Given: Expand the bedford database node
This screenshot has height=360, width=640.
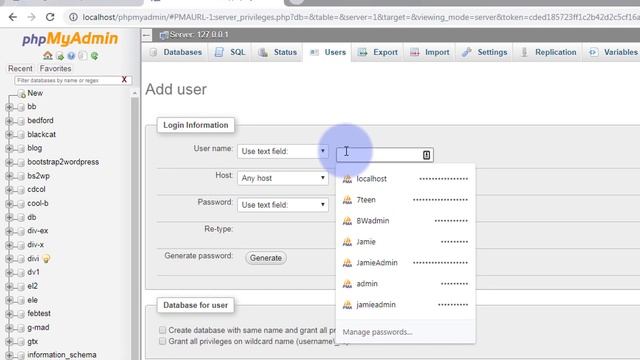Looking at the screenshot, I should 9,121.
